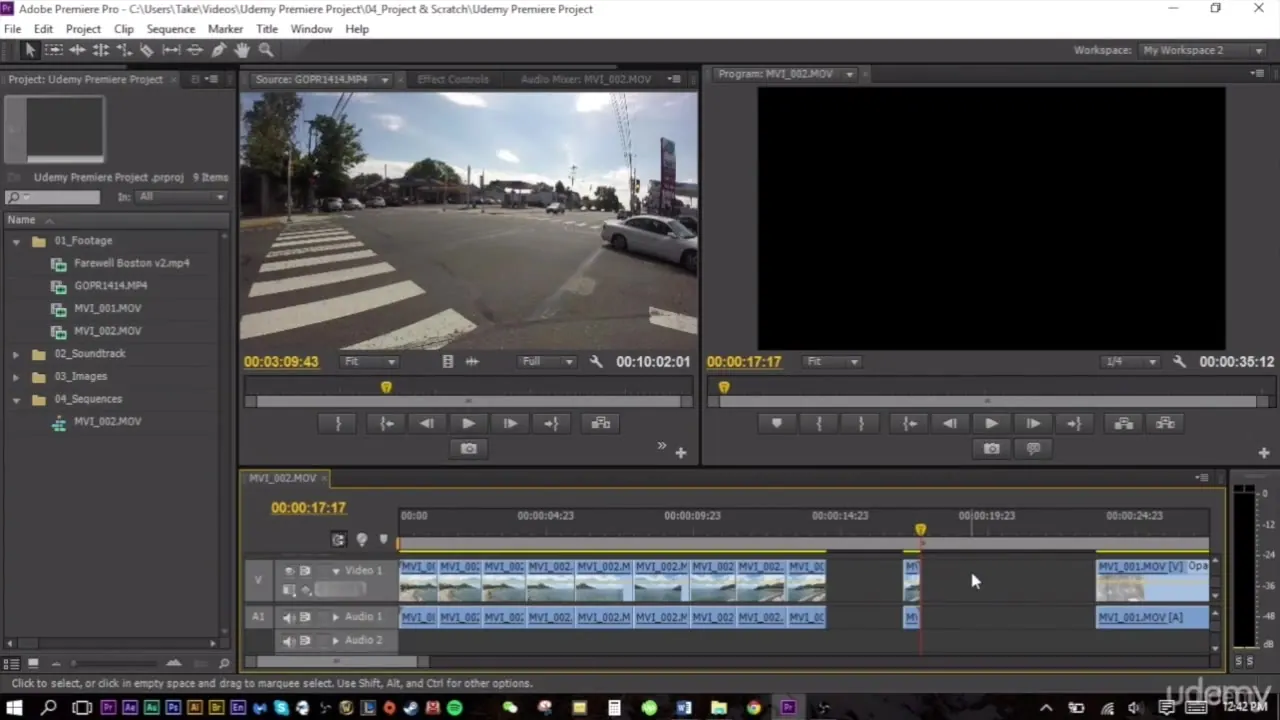Toggle Snap in the timeline

click(339, 540)
